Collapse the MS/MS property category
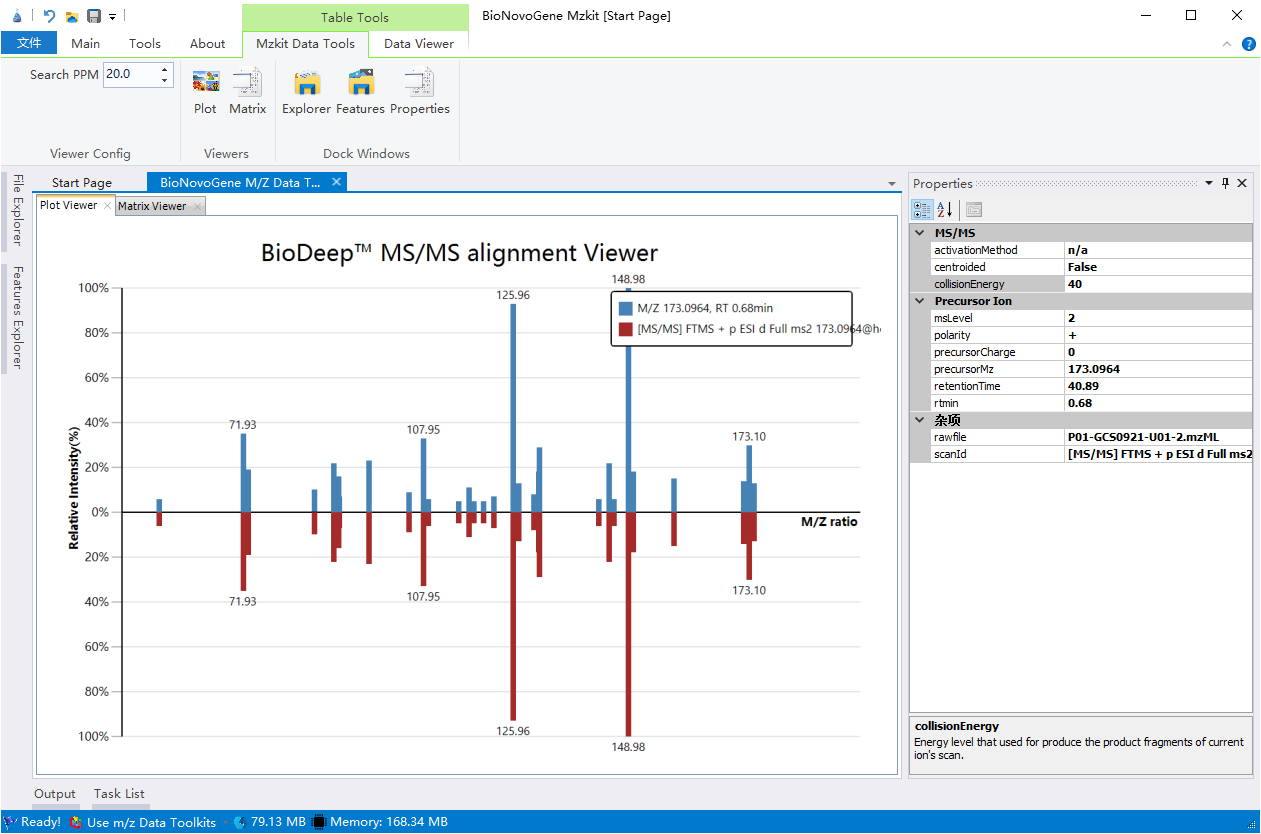The width and height of the screenshot is (1261, 834). [x=919, y=233]
